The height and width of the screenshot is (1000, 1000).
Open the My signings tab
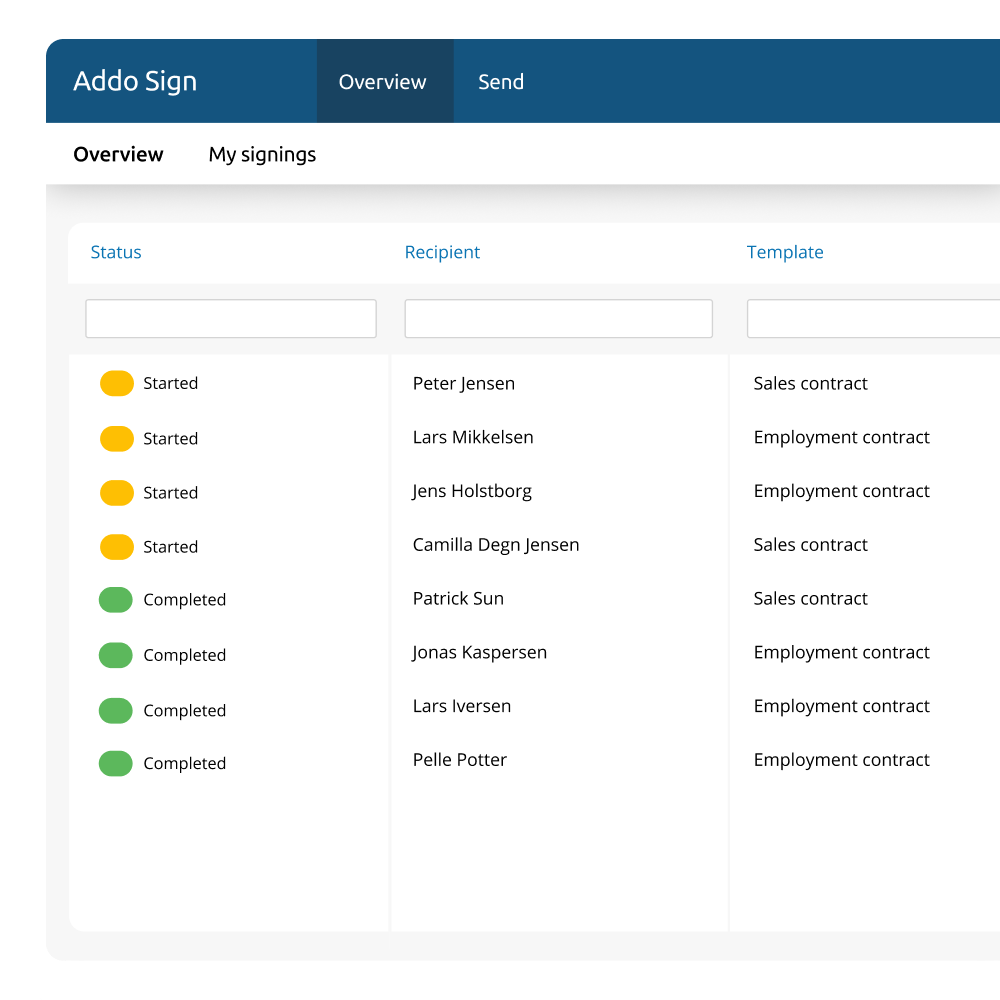pyautogui.click(x=262, y=154)
